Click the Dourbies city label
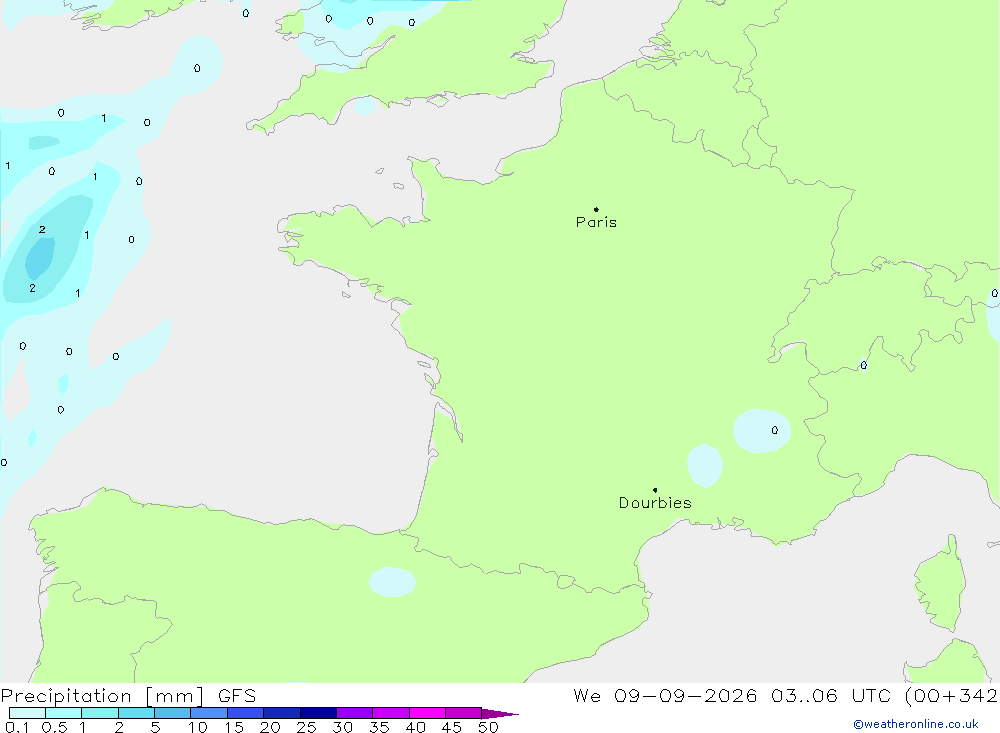Screen dimensions: 1000x733 [655, 503]
